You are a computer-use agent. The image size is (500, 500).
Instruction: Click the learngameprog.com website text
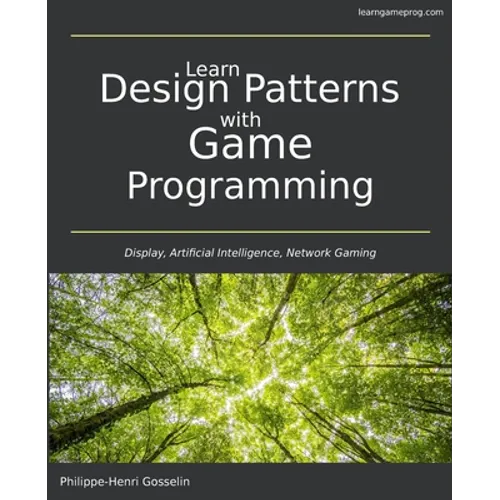pos(401,13)
